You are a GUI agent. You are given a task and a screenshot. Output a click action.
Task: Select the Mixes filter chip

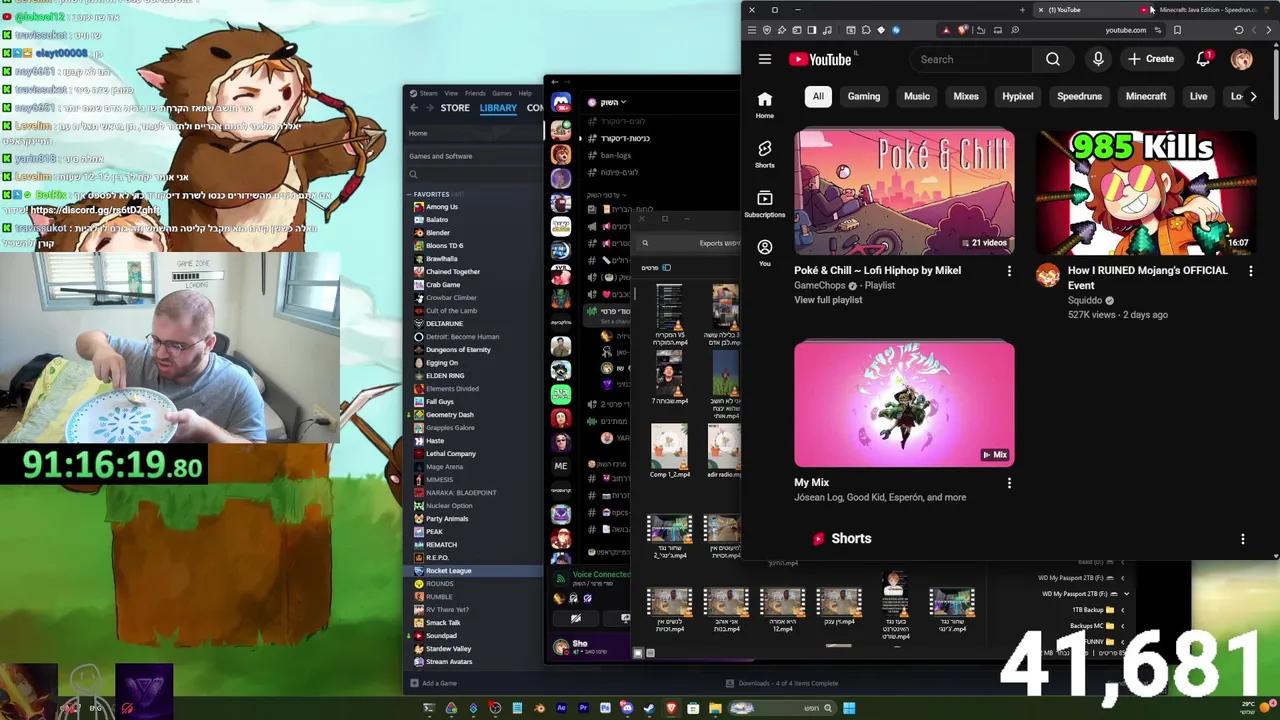966,96
